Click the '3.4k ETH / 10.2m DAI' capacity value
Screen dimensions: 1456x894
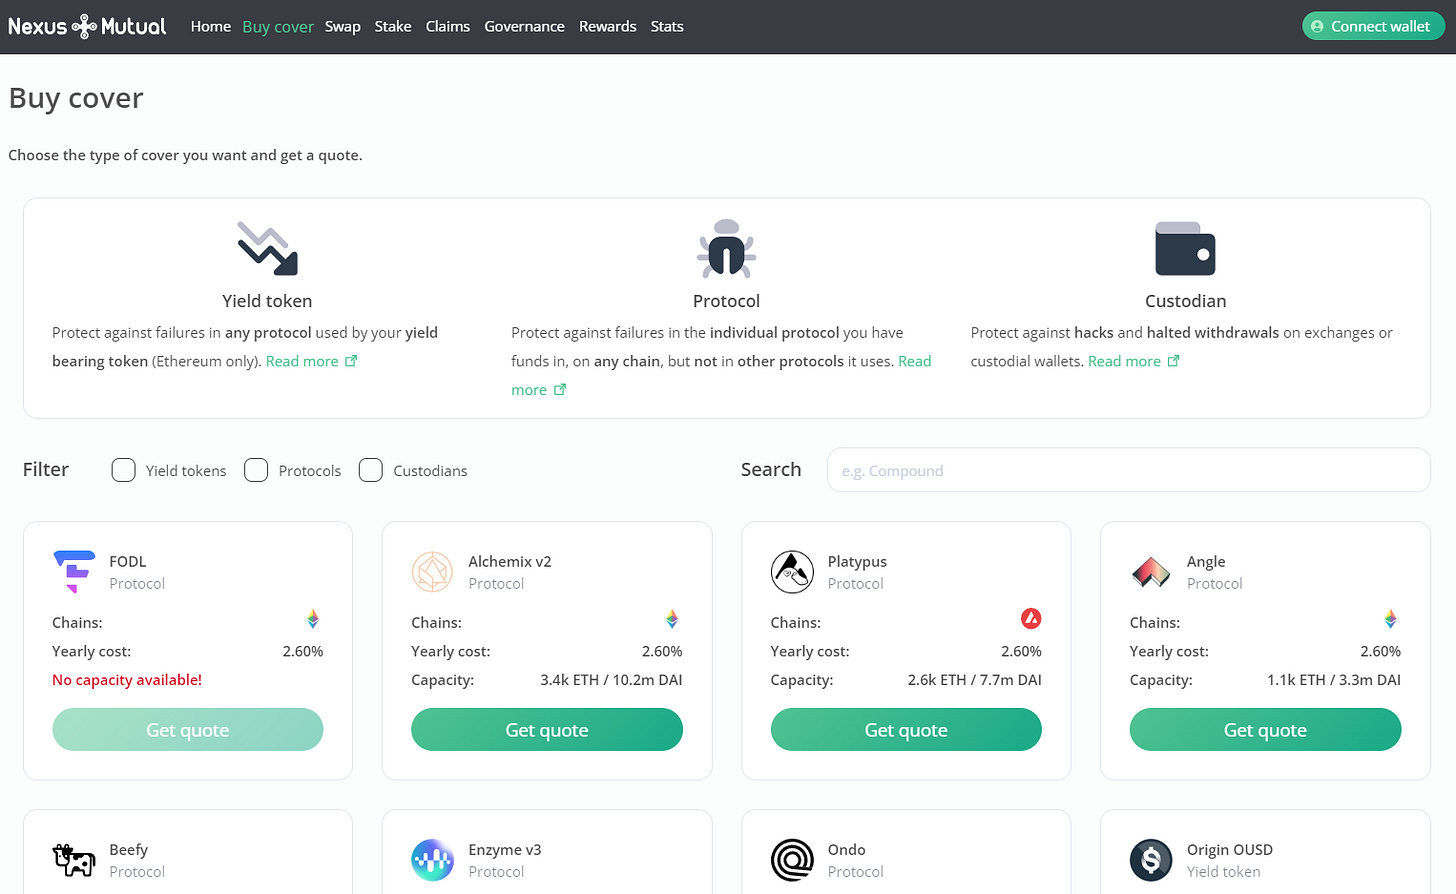(x=611, y=680)
